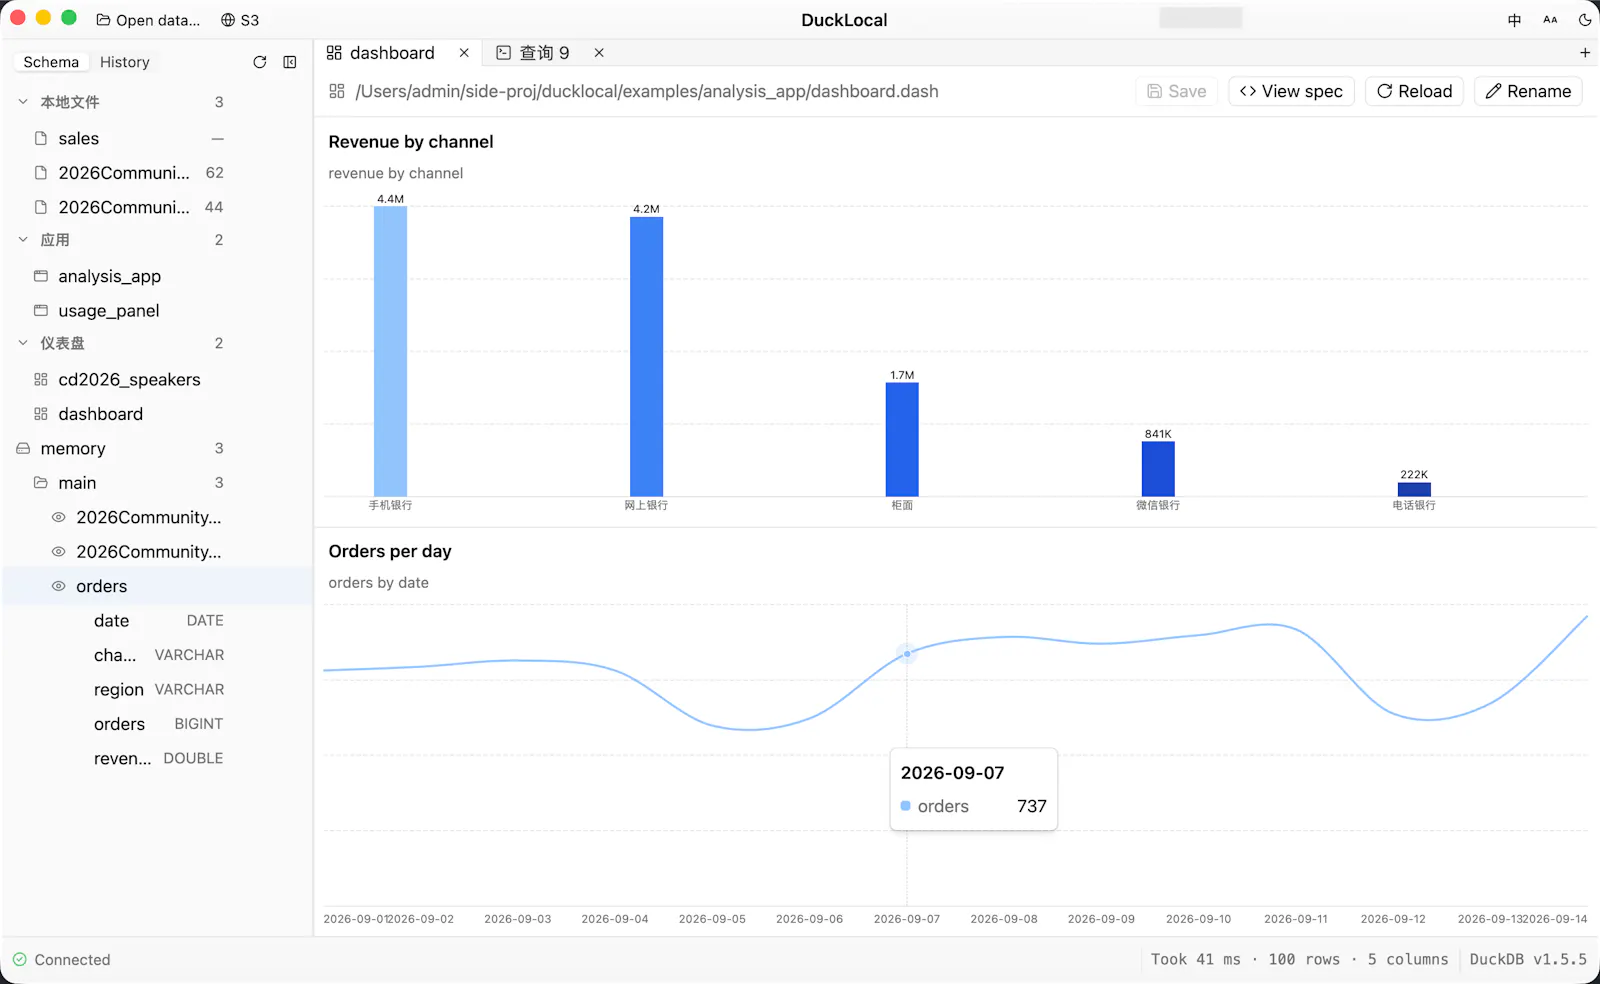Open the AA font size control

click(x=1550, y=20)
